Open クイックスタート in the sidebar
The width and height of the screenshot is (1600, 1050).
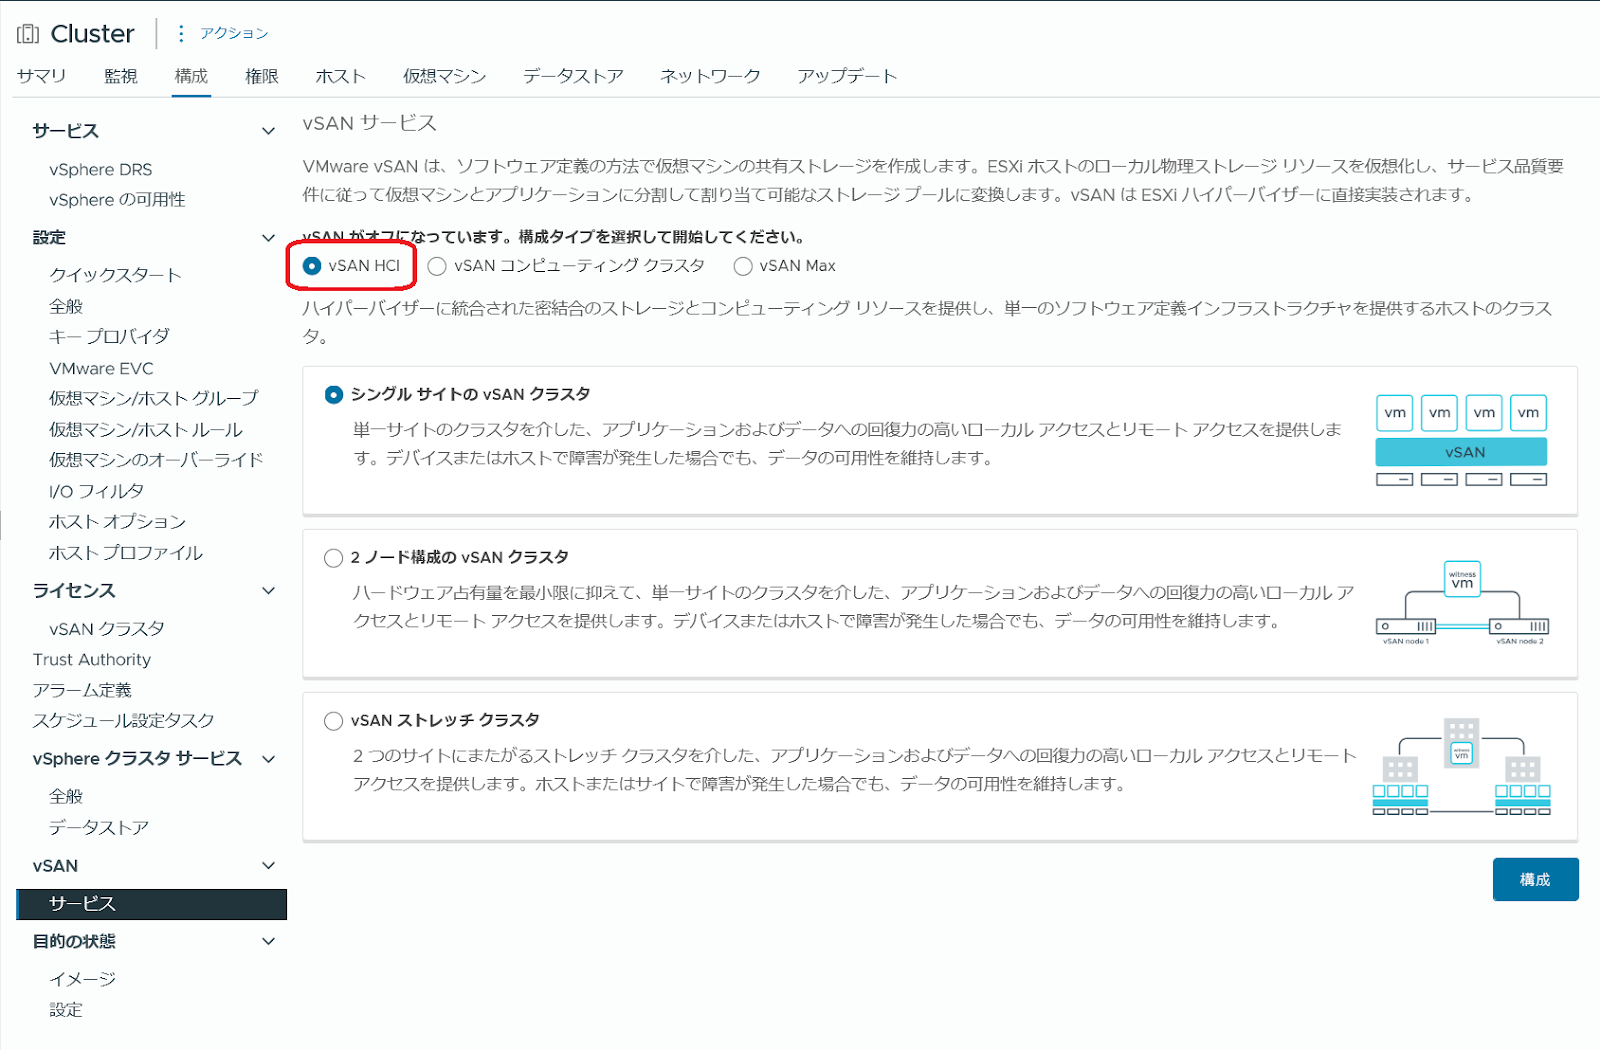tap(116, 275)
